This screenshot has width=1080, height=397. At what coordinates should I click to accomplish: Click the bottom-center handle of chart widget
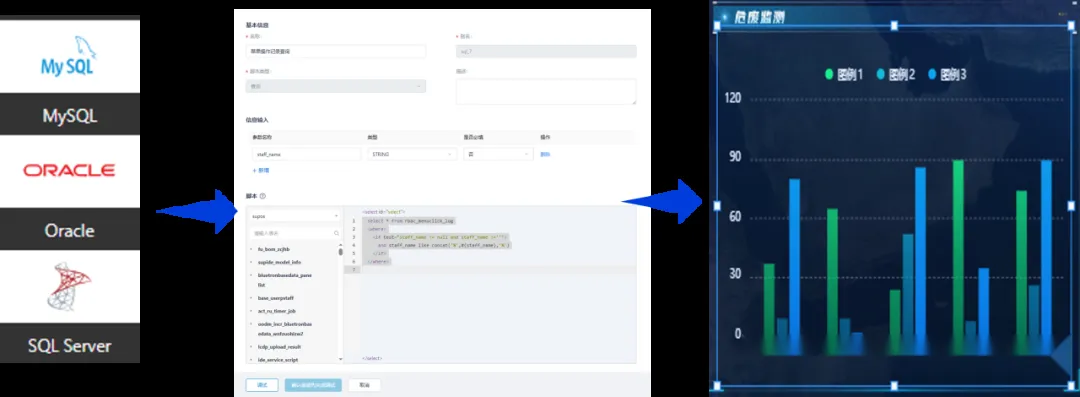[x=894, y=385]
